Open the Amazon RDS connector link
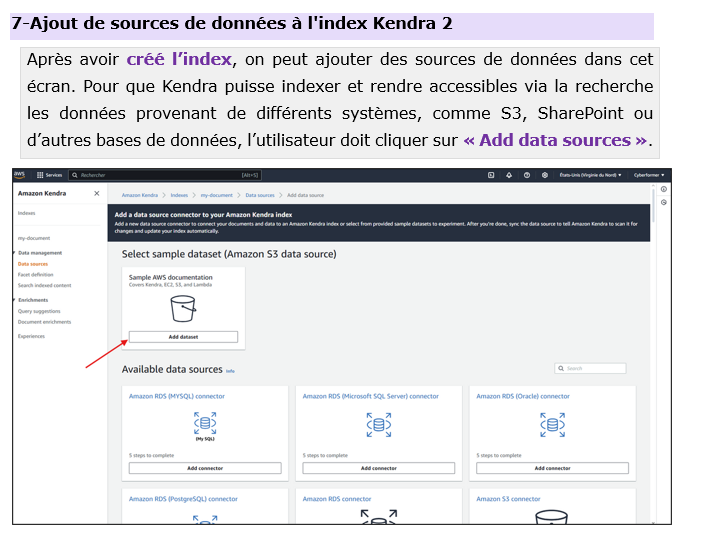701x550 pixels. [337, 499]
